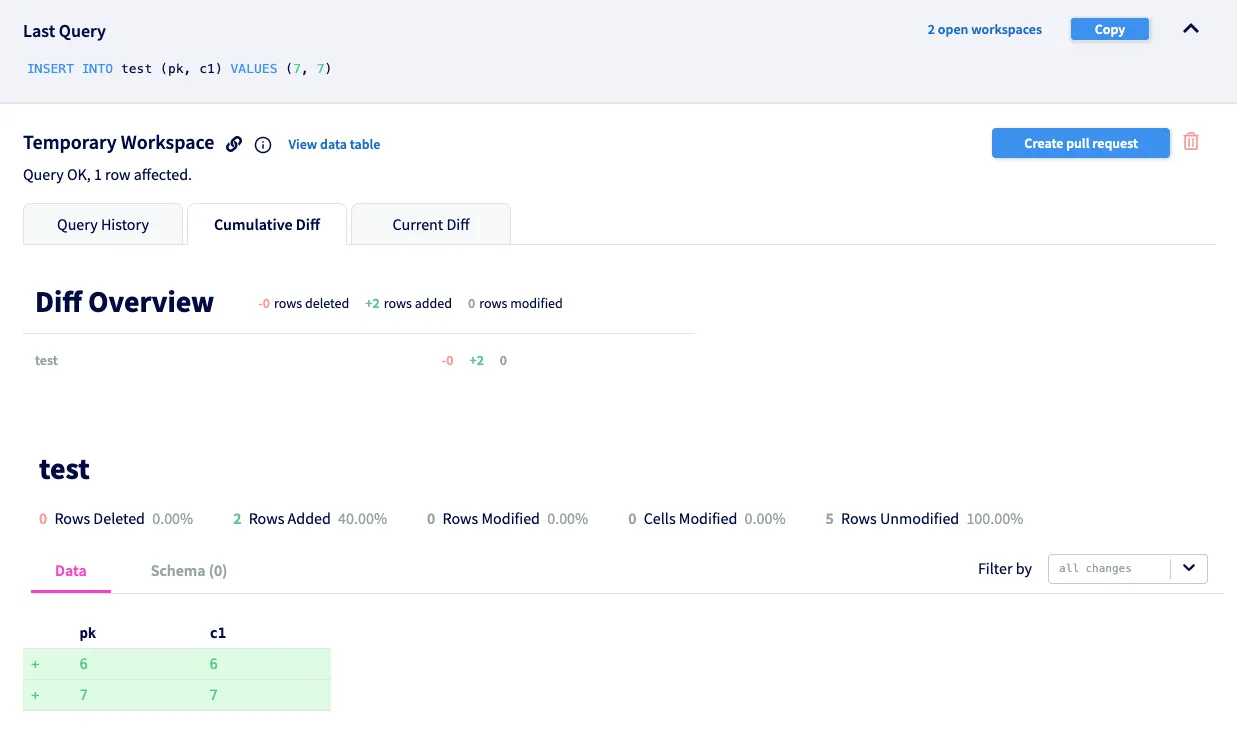Select the Schema (0) tab
1237x738 pixels.
(188, 570)
